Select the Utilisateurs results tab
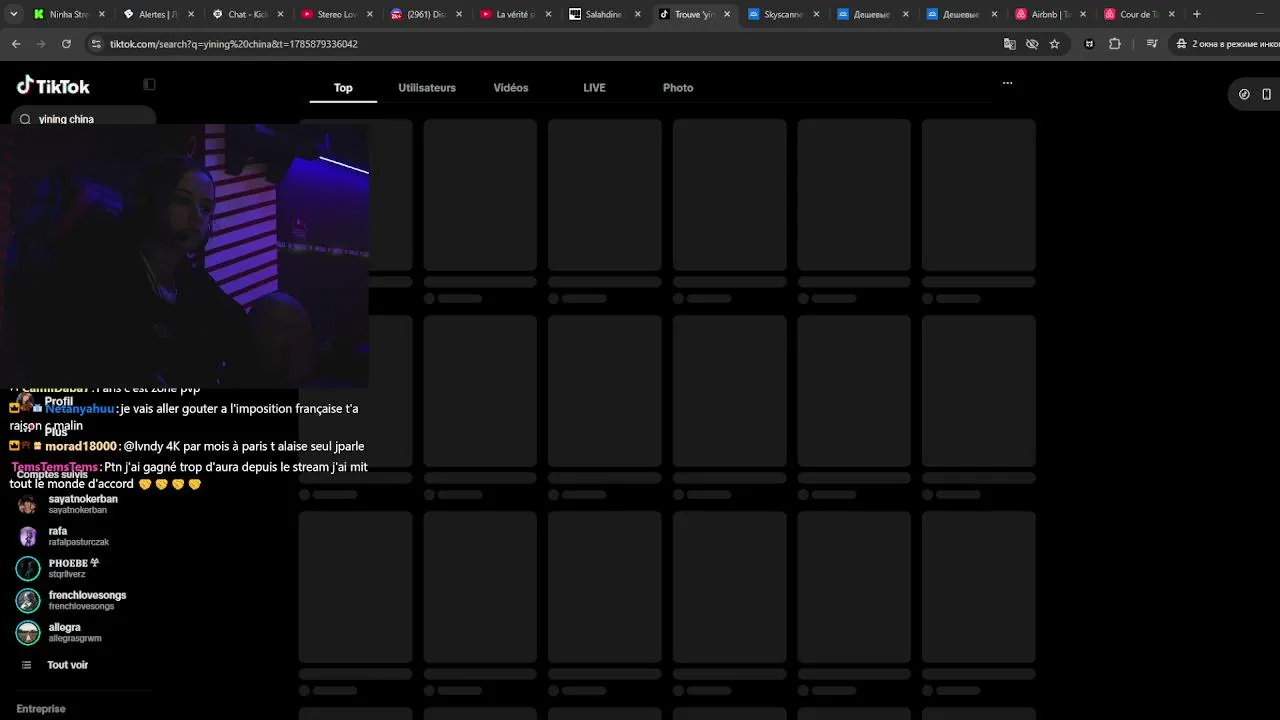 coord(427,88)
